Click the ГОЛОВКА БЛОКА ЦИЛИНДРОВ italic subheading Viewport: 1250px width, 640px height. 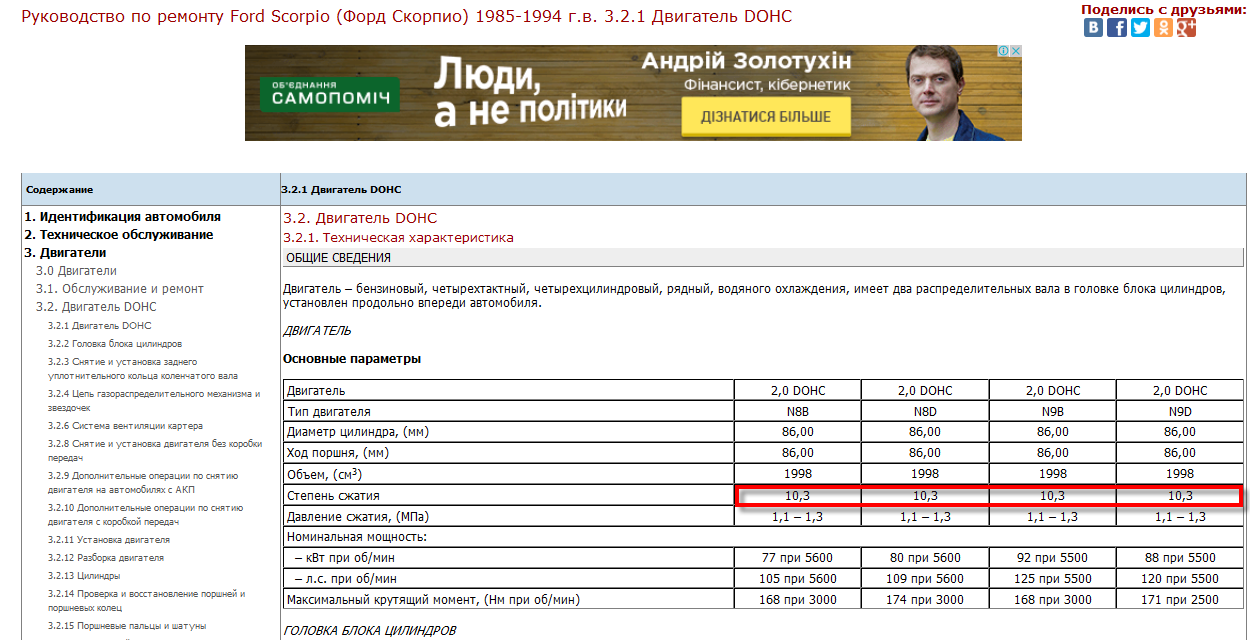point(370,631)
